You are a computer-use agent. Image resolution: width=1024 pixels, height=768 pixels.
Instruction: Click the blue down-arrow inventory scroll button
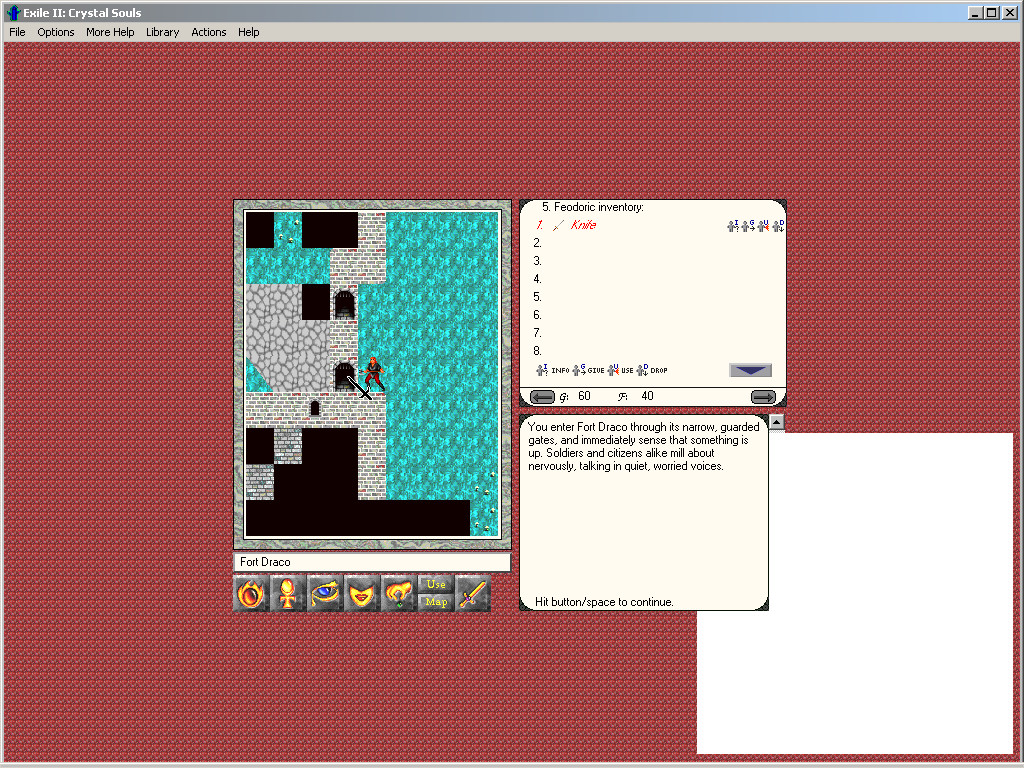(750, 370)
